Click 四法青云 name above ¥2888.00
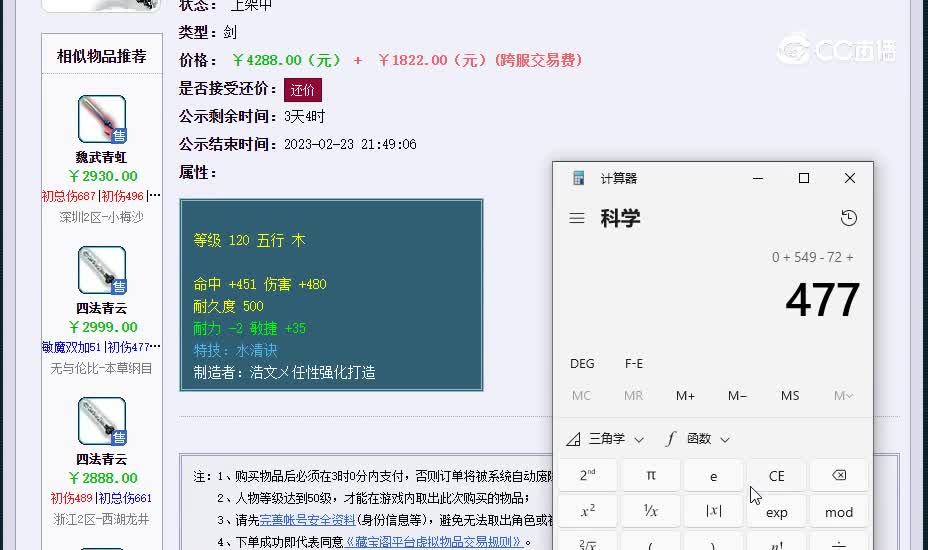Image resolution: width=928 pixels, height=550 pixels. click(x=101, y=459)
